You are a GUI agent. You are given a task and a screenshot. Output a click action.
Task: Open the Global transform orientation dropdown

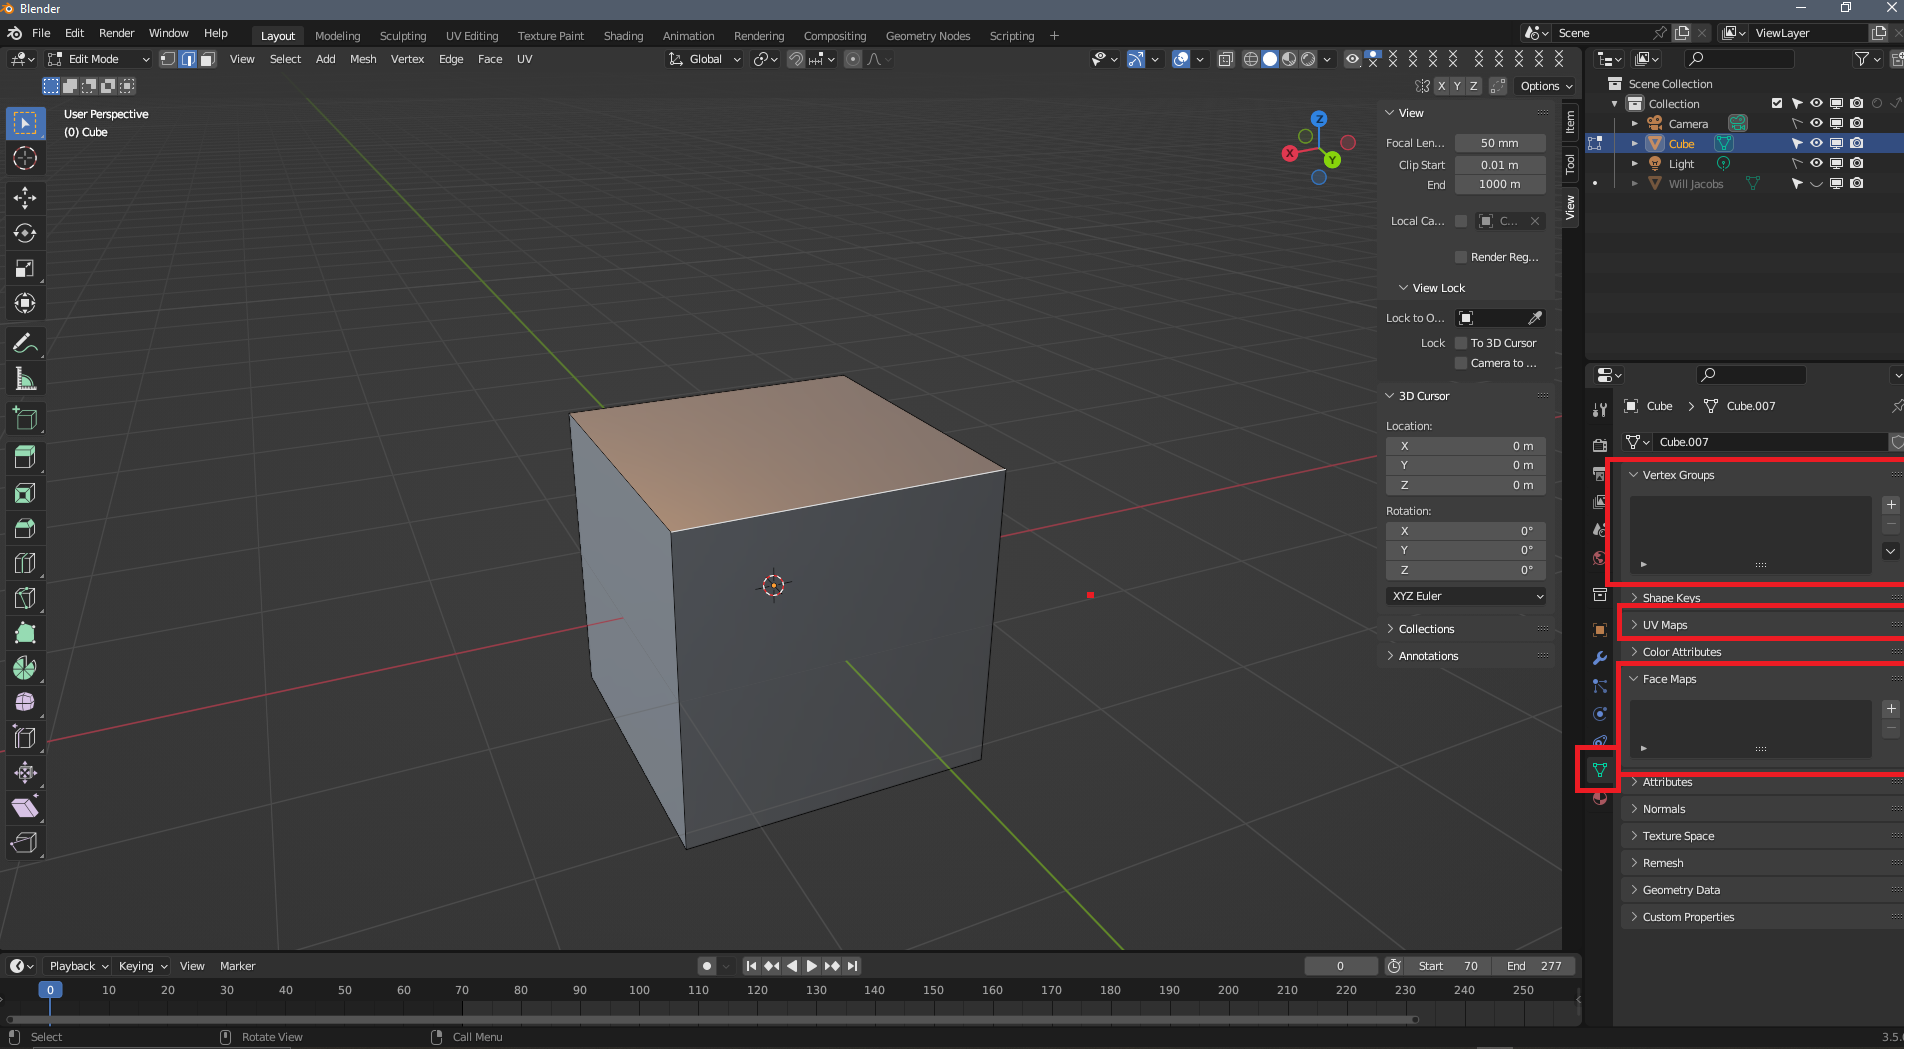pyautogui.click(x=705, y=59)
